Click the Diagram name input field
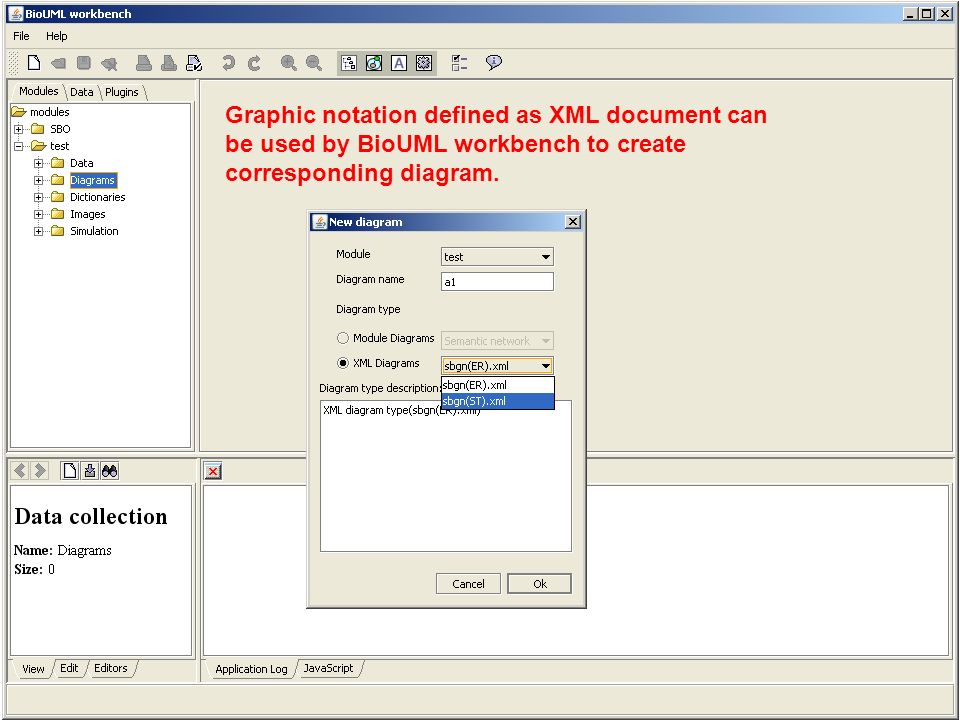Screen dimensions: 960x720 497,282
